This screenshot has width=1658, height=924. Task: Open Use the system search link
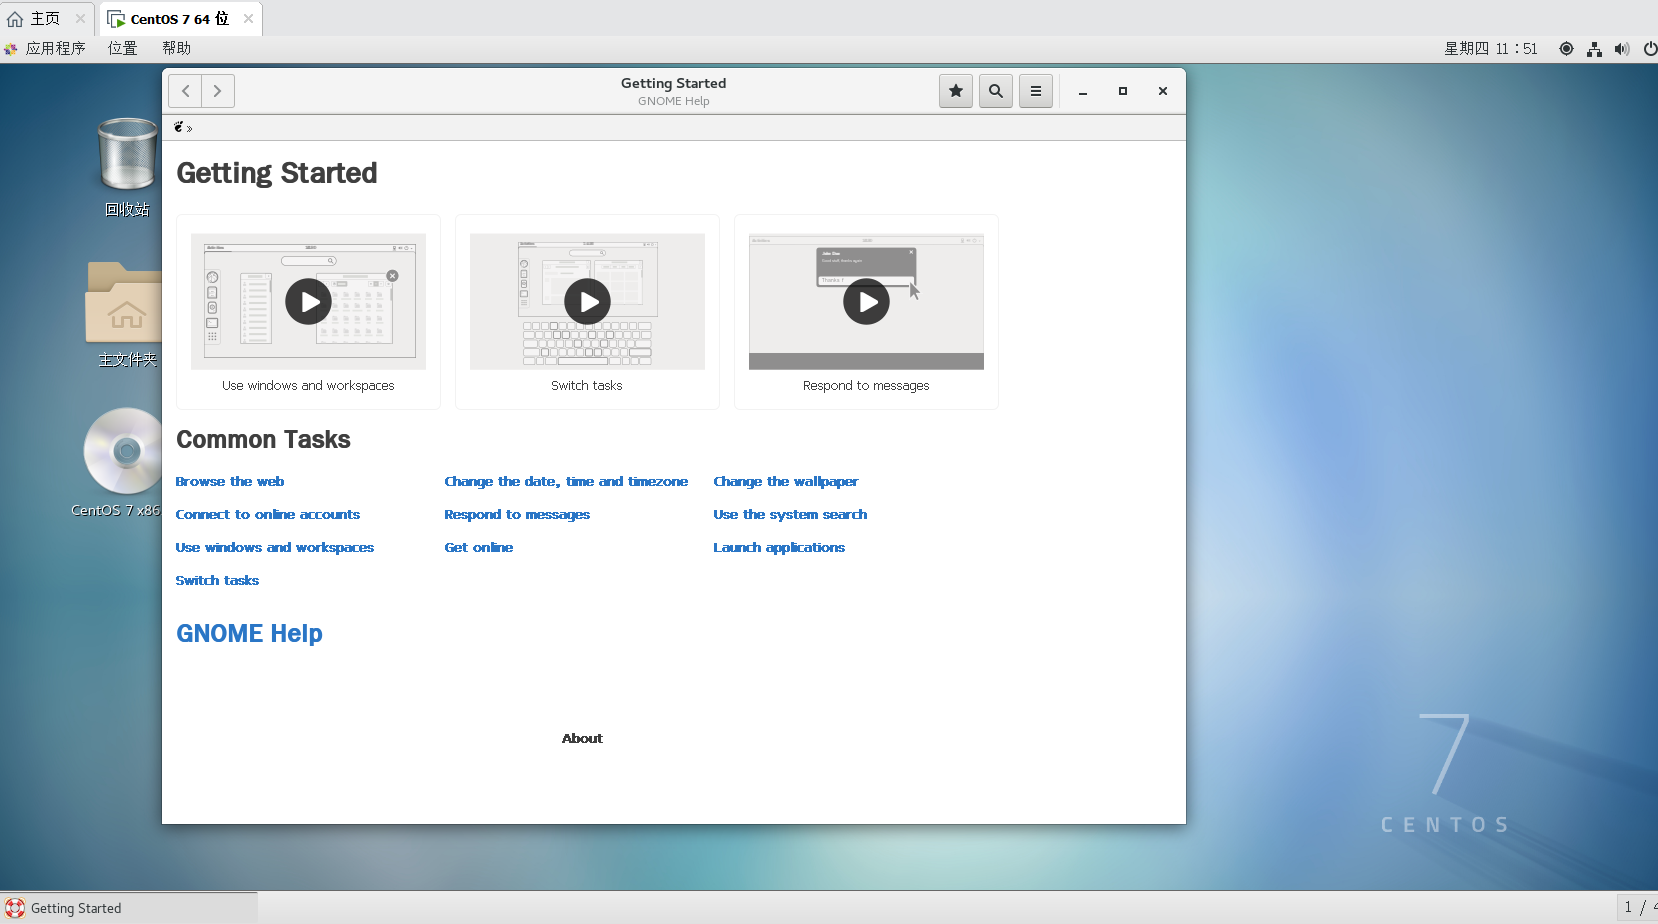790,515
